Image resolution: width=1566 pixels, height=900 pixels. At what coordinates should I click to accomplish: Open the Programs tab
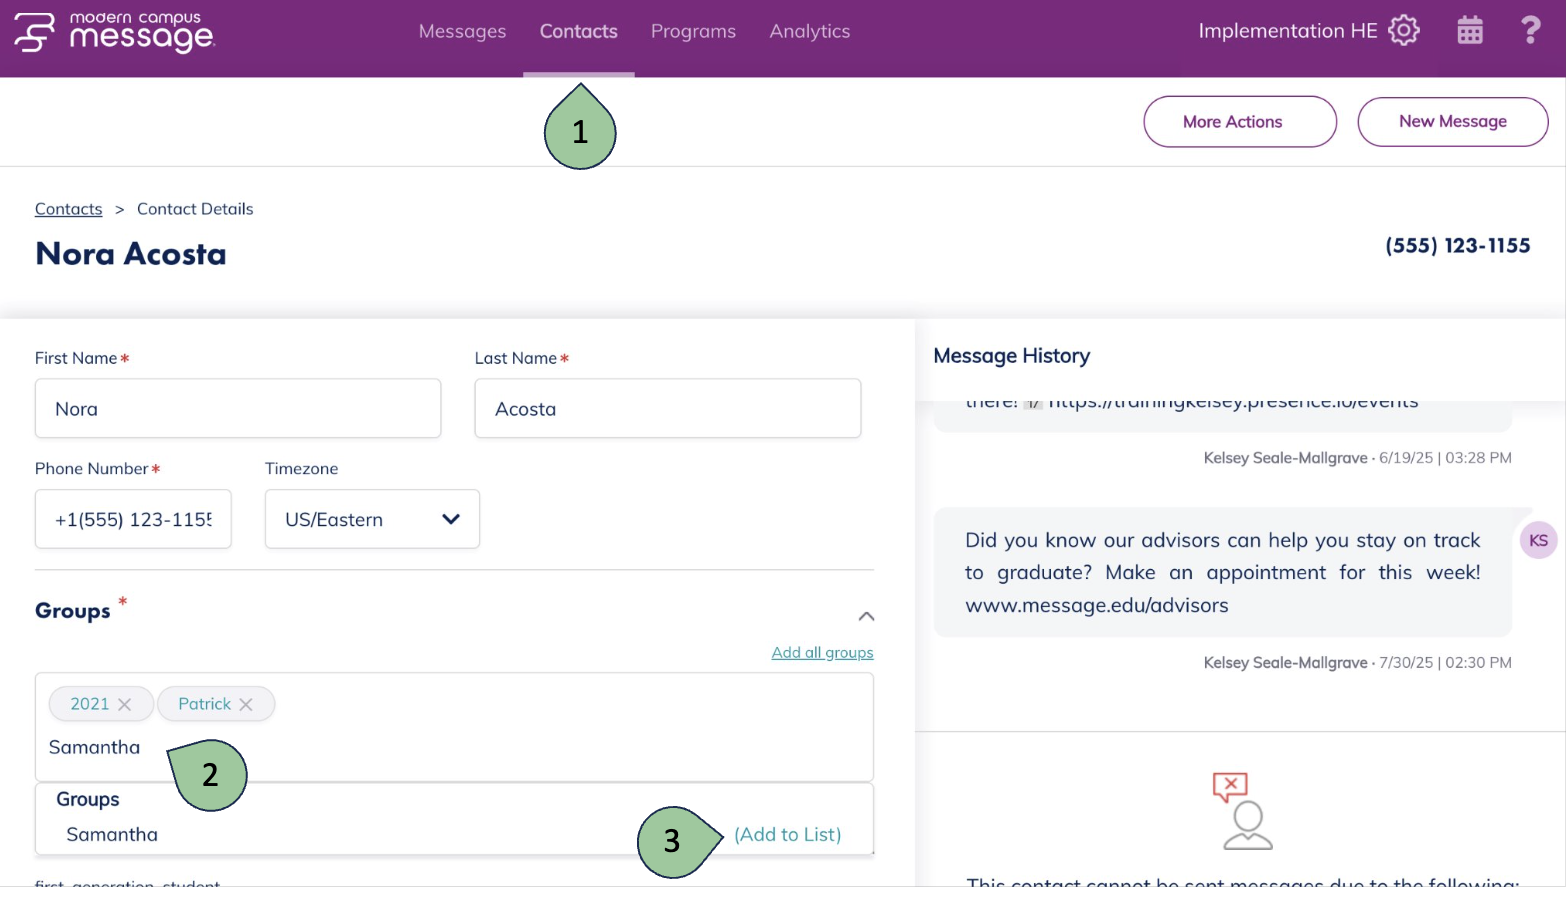(x=693, y=31)
